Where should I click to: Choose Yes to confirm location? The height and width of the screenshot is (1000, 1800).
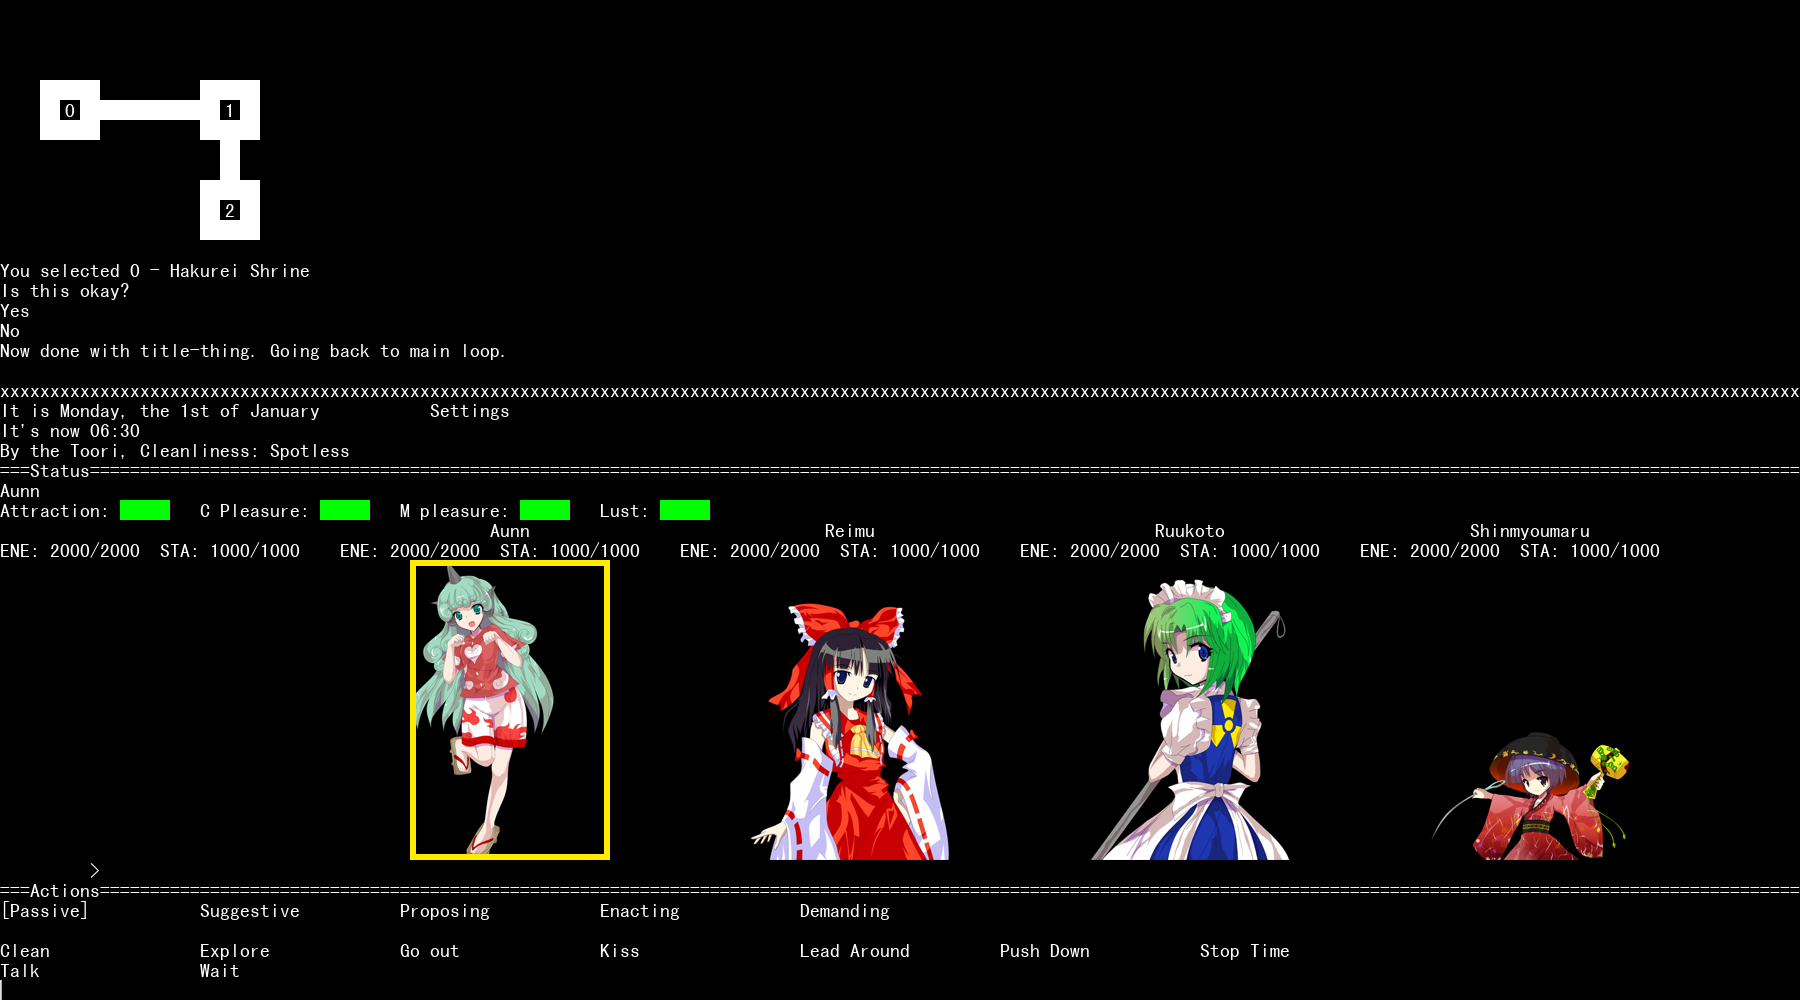[x=15, y=311]
